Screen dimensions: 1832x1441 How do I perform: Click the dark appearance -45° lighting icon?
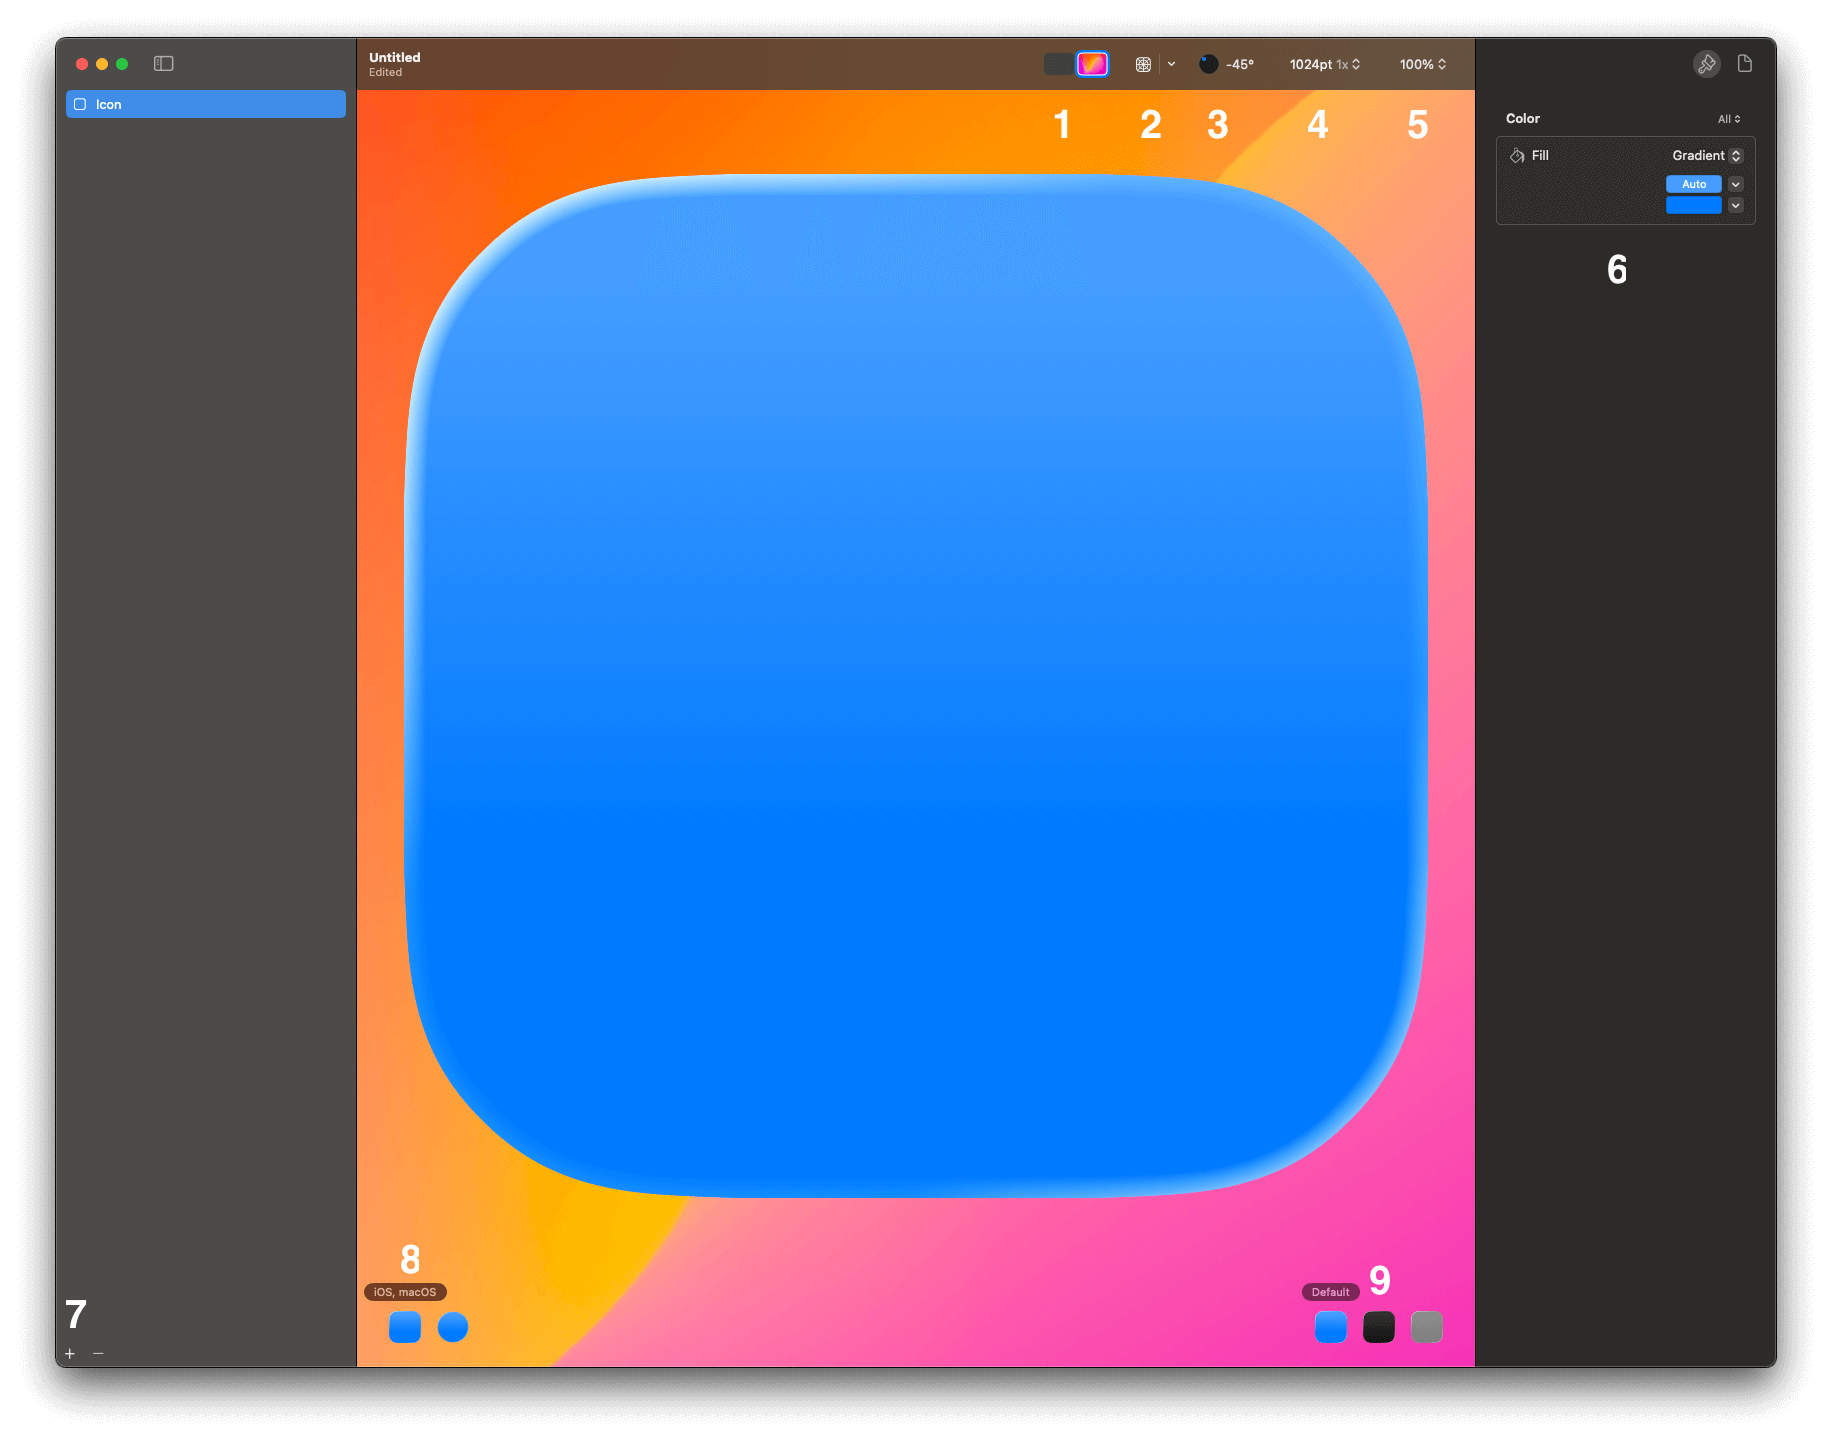pyautogui.click(x=1207, y=63)
